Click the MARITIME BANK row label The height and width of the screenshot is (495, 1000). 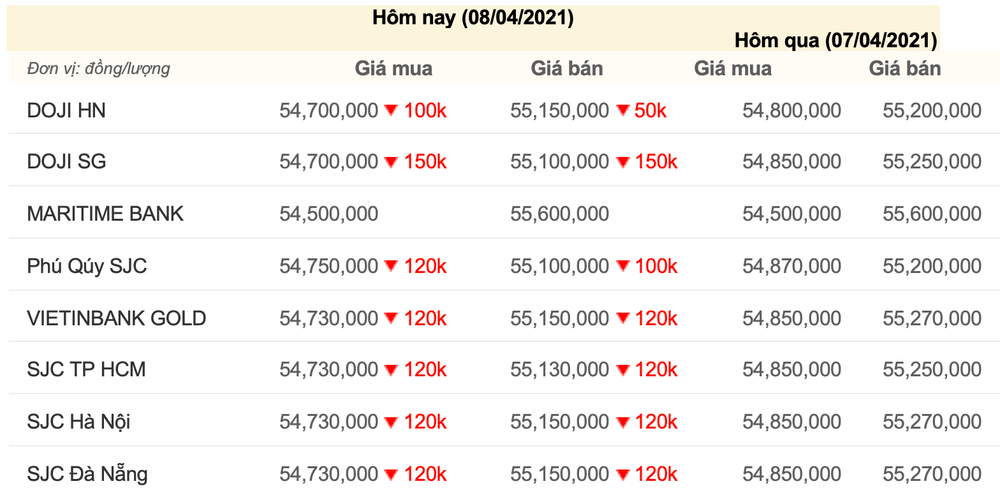click(105, 214)
